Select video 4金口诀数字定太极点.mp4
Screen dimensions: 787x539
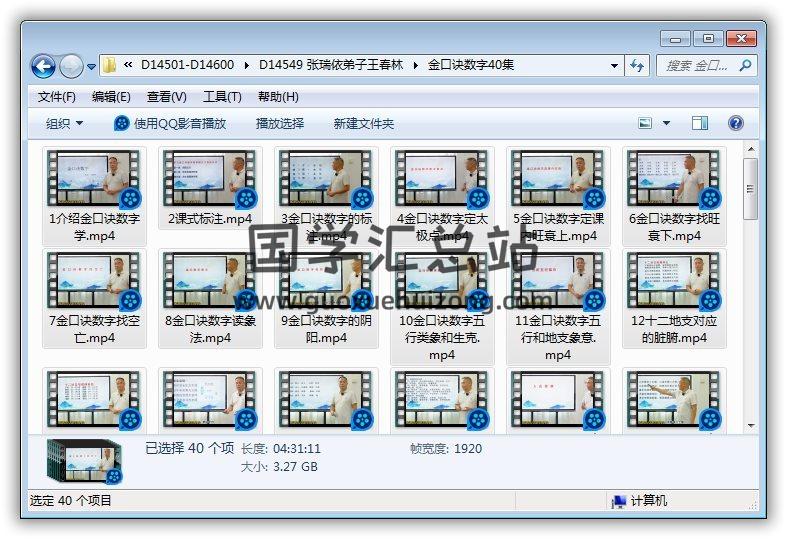click(x=442, y=196)
